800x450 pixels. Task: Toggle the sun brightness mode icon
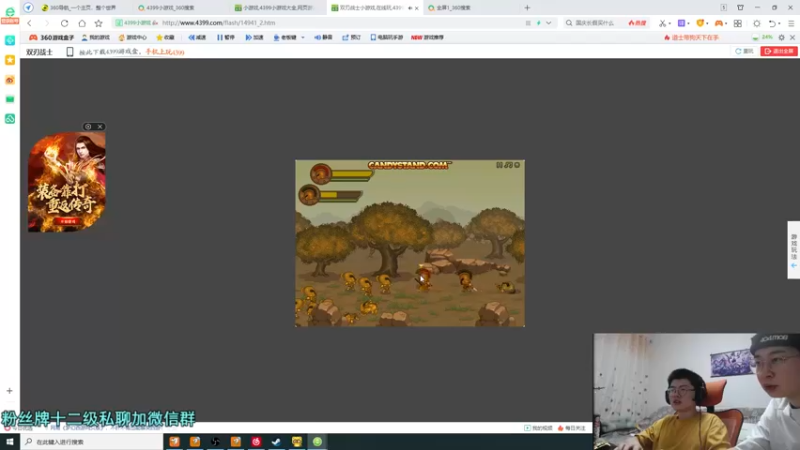(757, 23)
